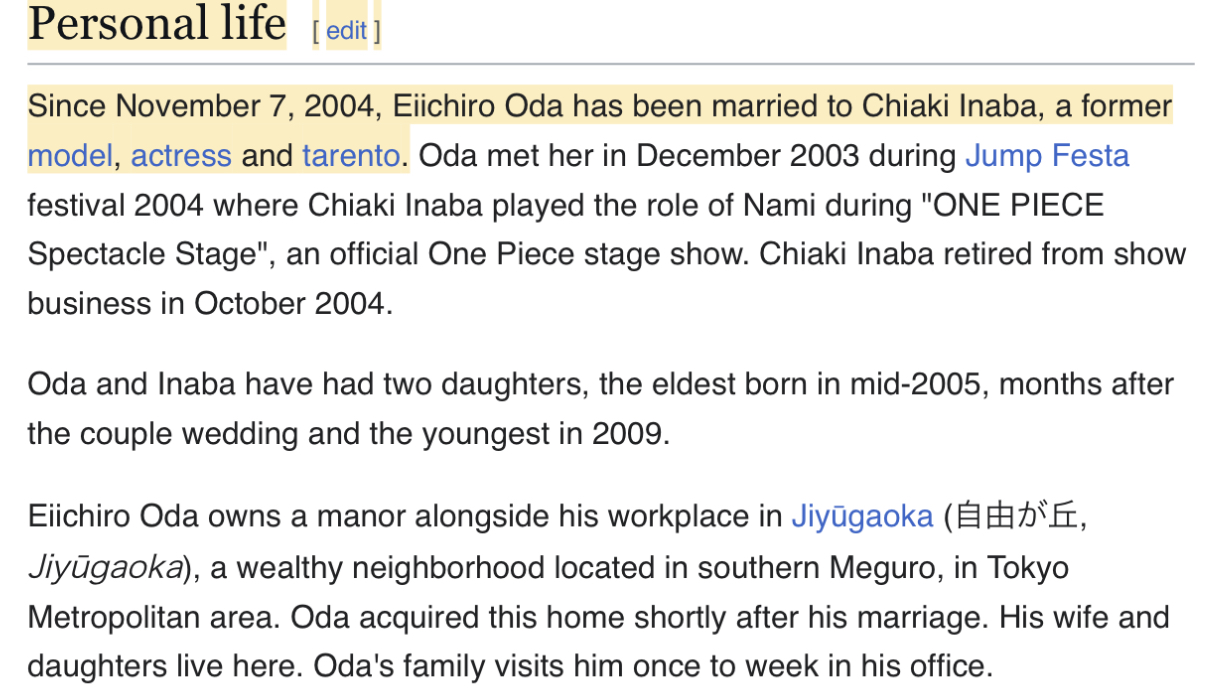The height and width of the screenshot is (692, 1210).
Task: Visit the Jump Festa link
Action: coord(1047,156)
